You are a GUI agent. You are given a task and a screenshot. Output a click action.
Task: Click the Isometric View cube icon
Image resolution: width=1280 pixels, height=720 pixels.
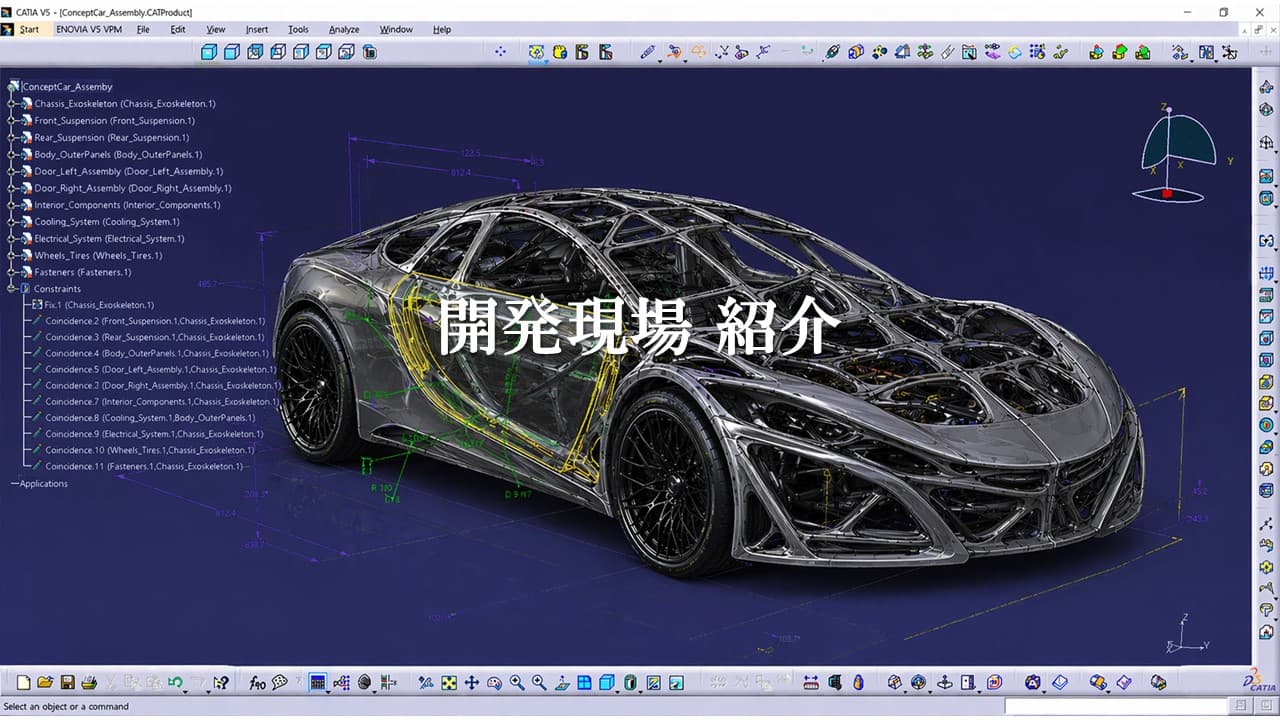(606, 682)
